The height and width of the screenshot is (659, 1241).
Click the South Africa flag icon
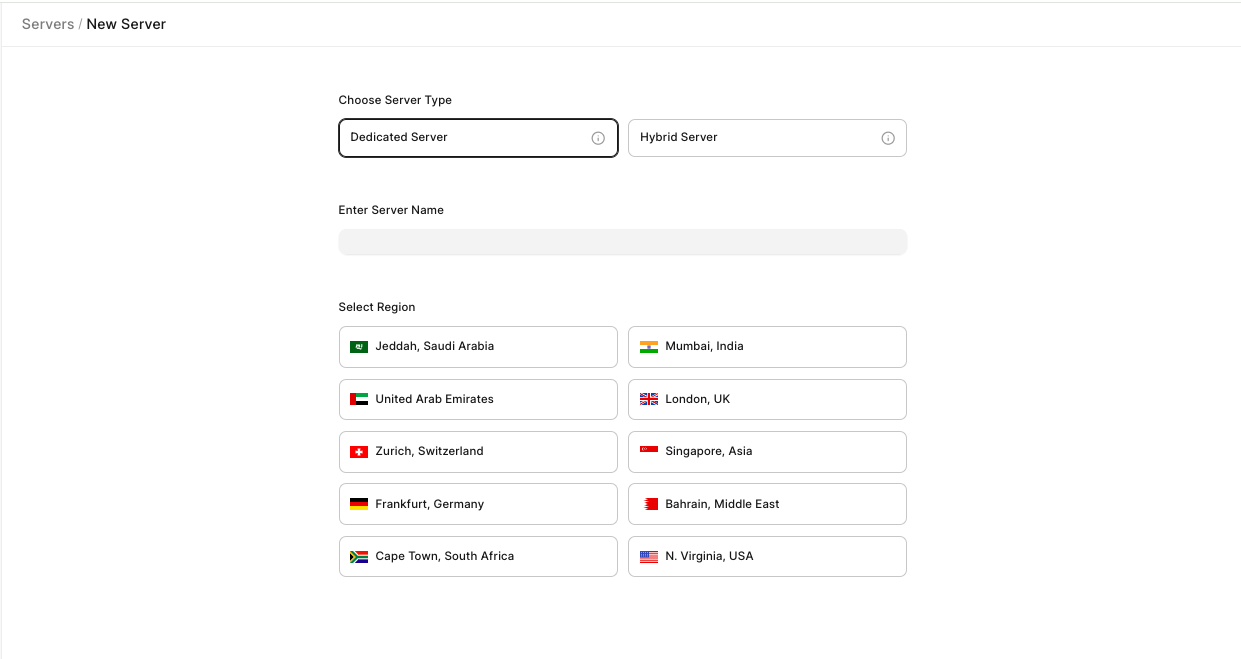[x=359, y=557]
